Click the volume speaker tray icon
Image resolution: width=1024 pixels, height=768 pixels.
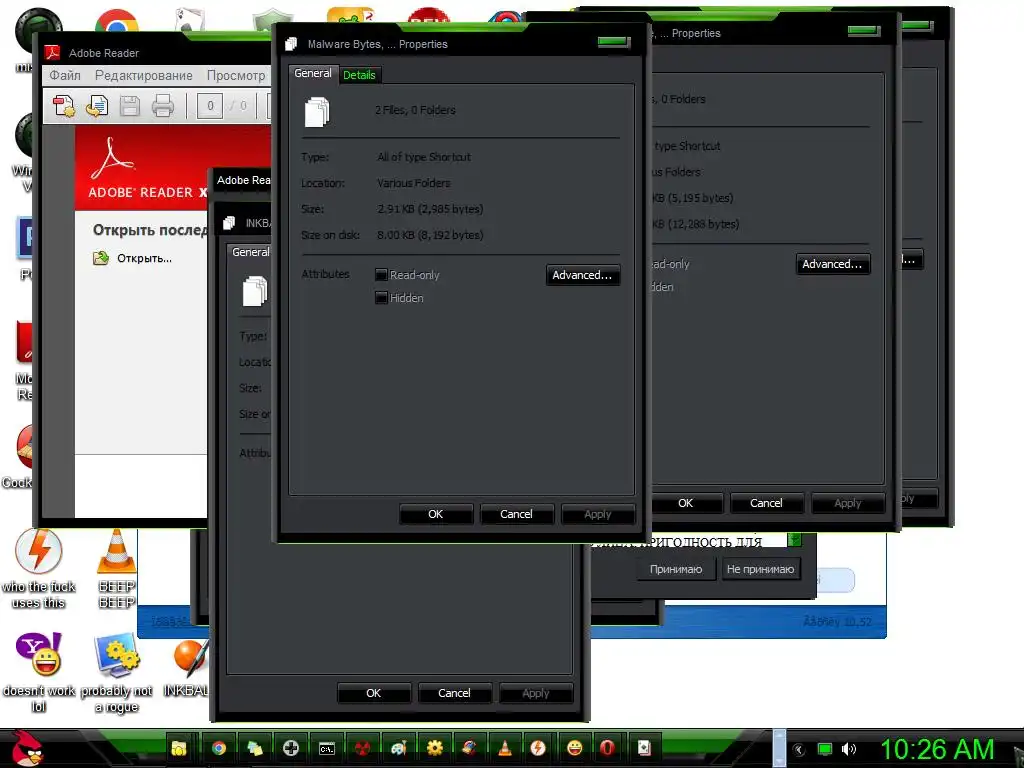coord(849,749)
